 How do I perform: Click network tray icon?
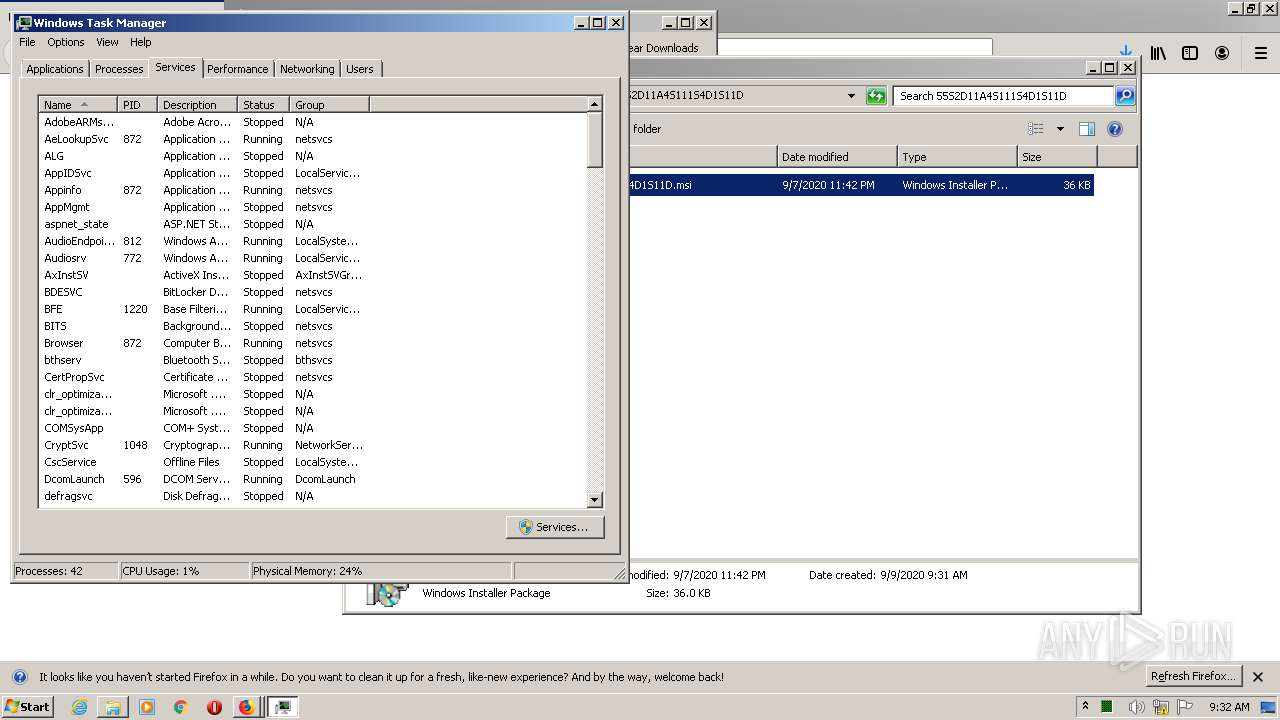[1160, 707]
